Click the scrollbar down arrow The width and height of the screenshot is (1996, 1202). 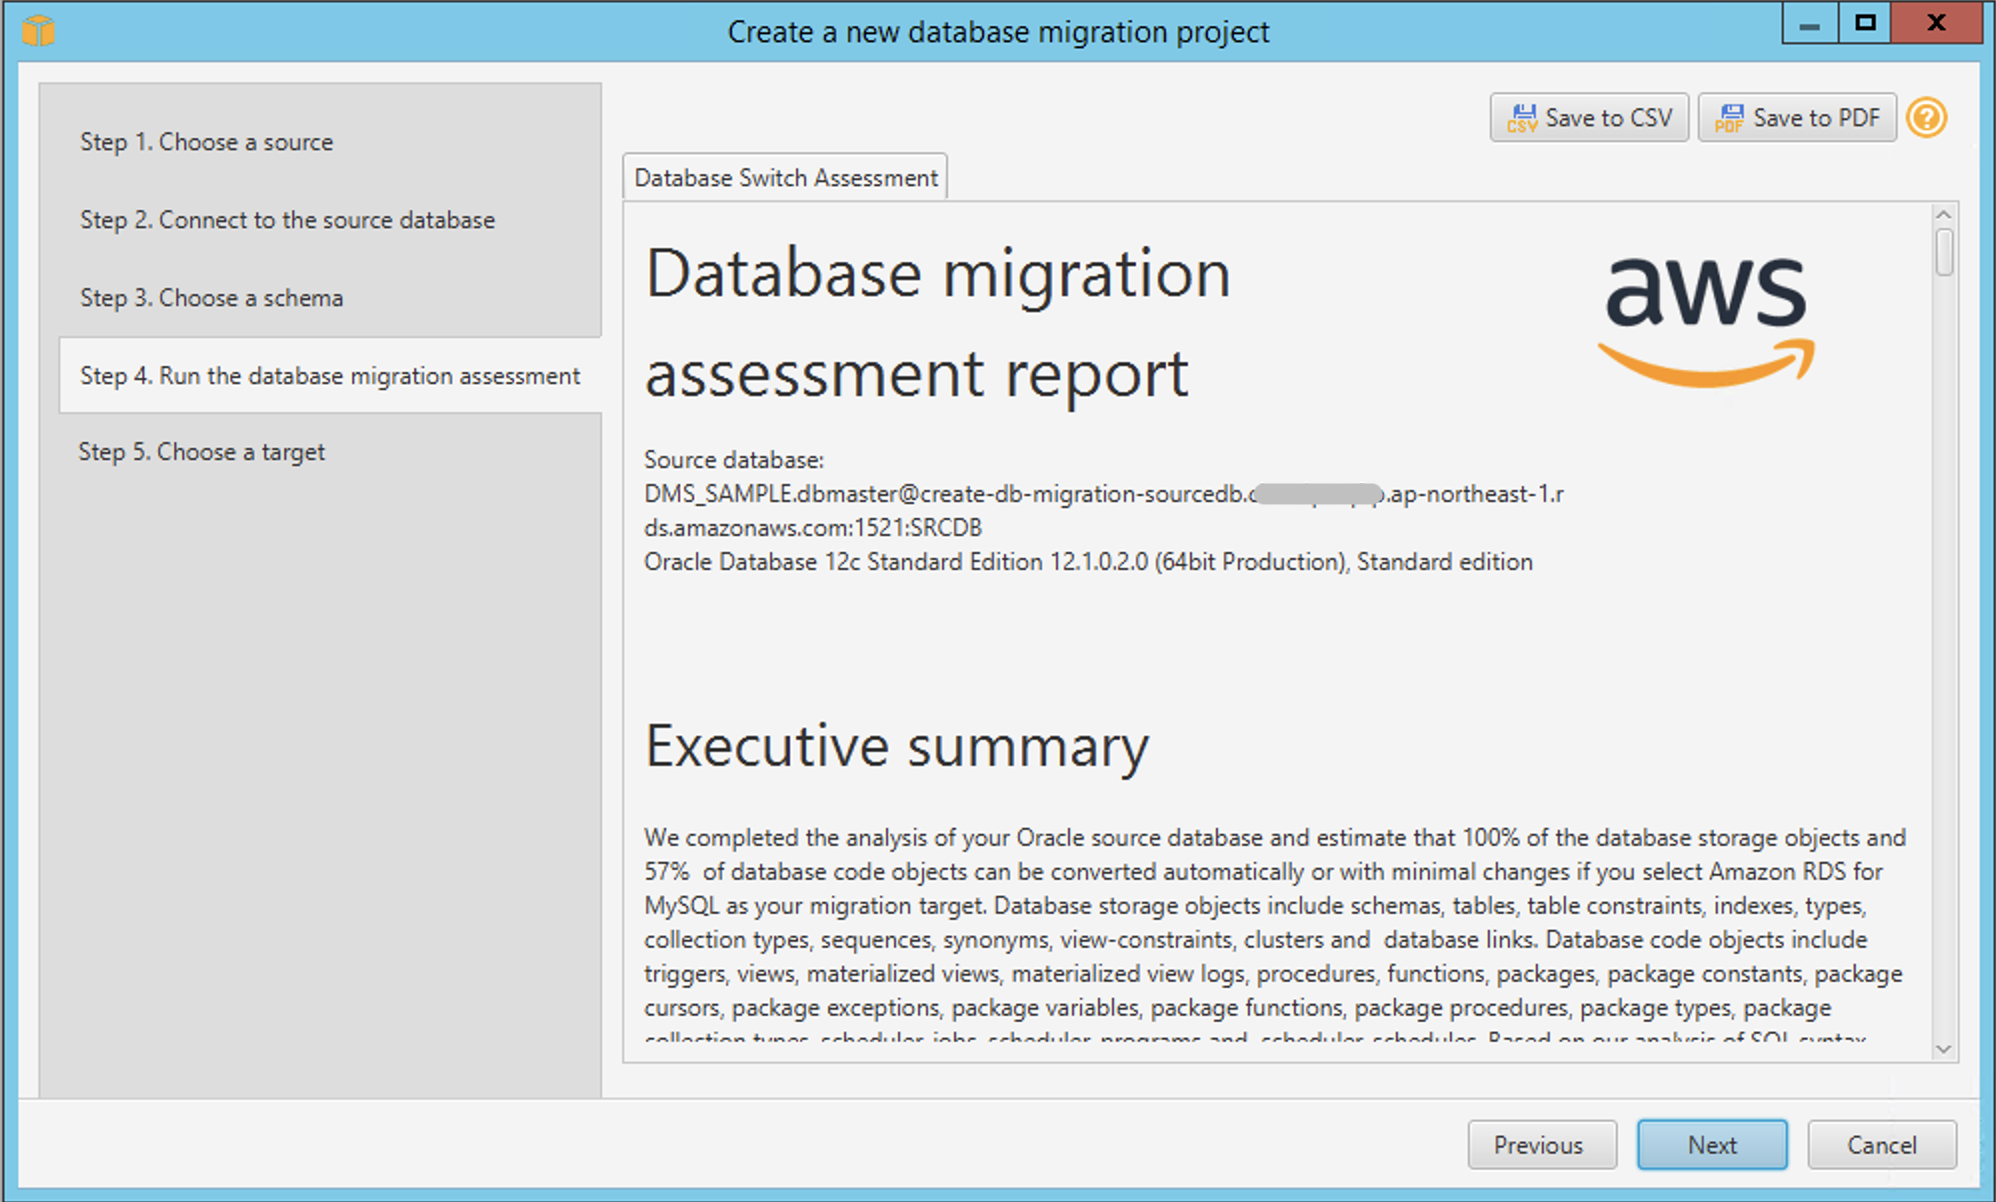coord(1945,1050)
